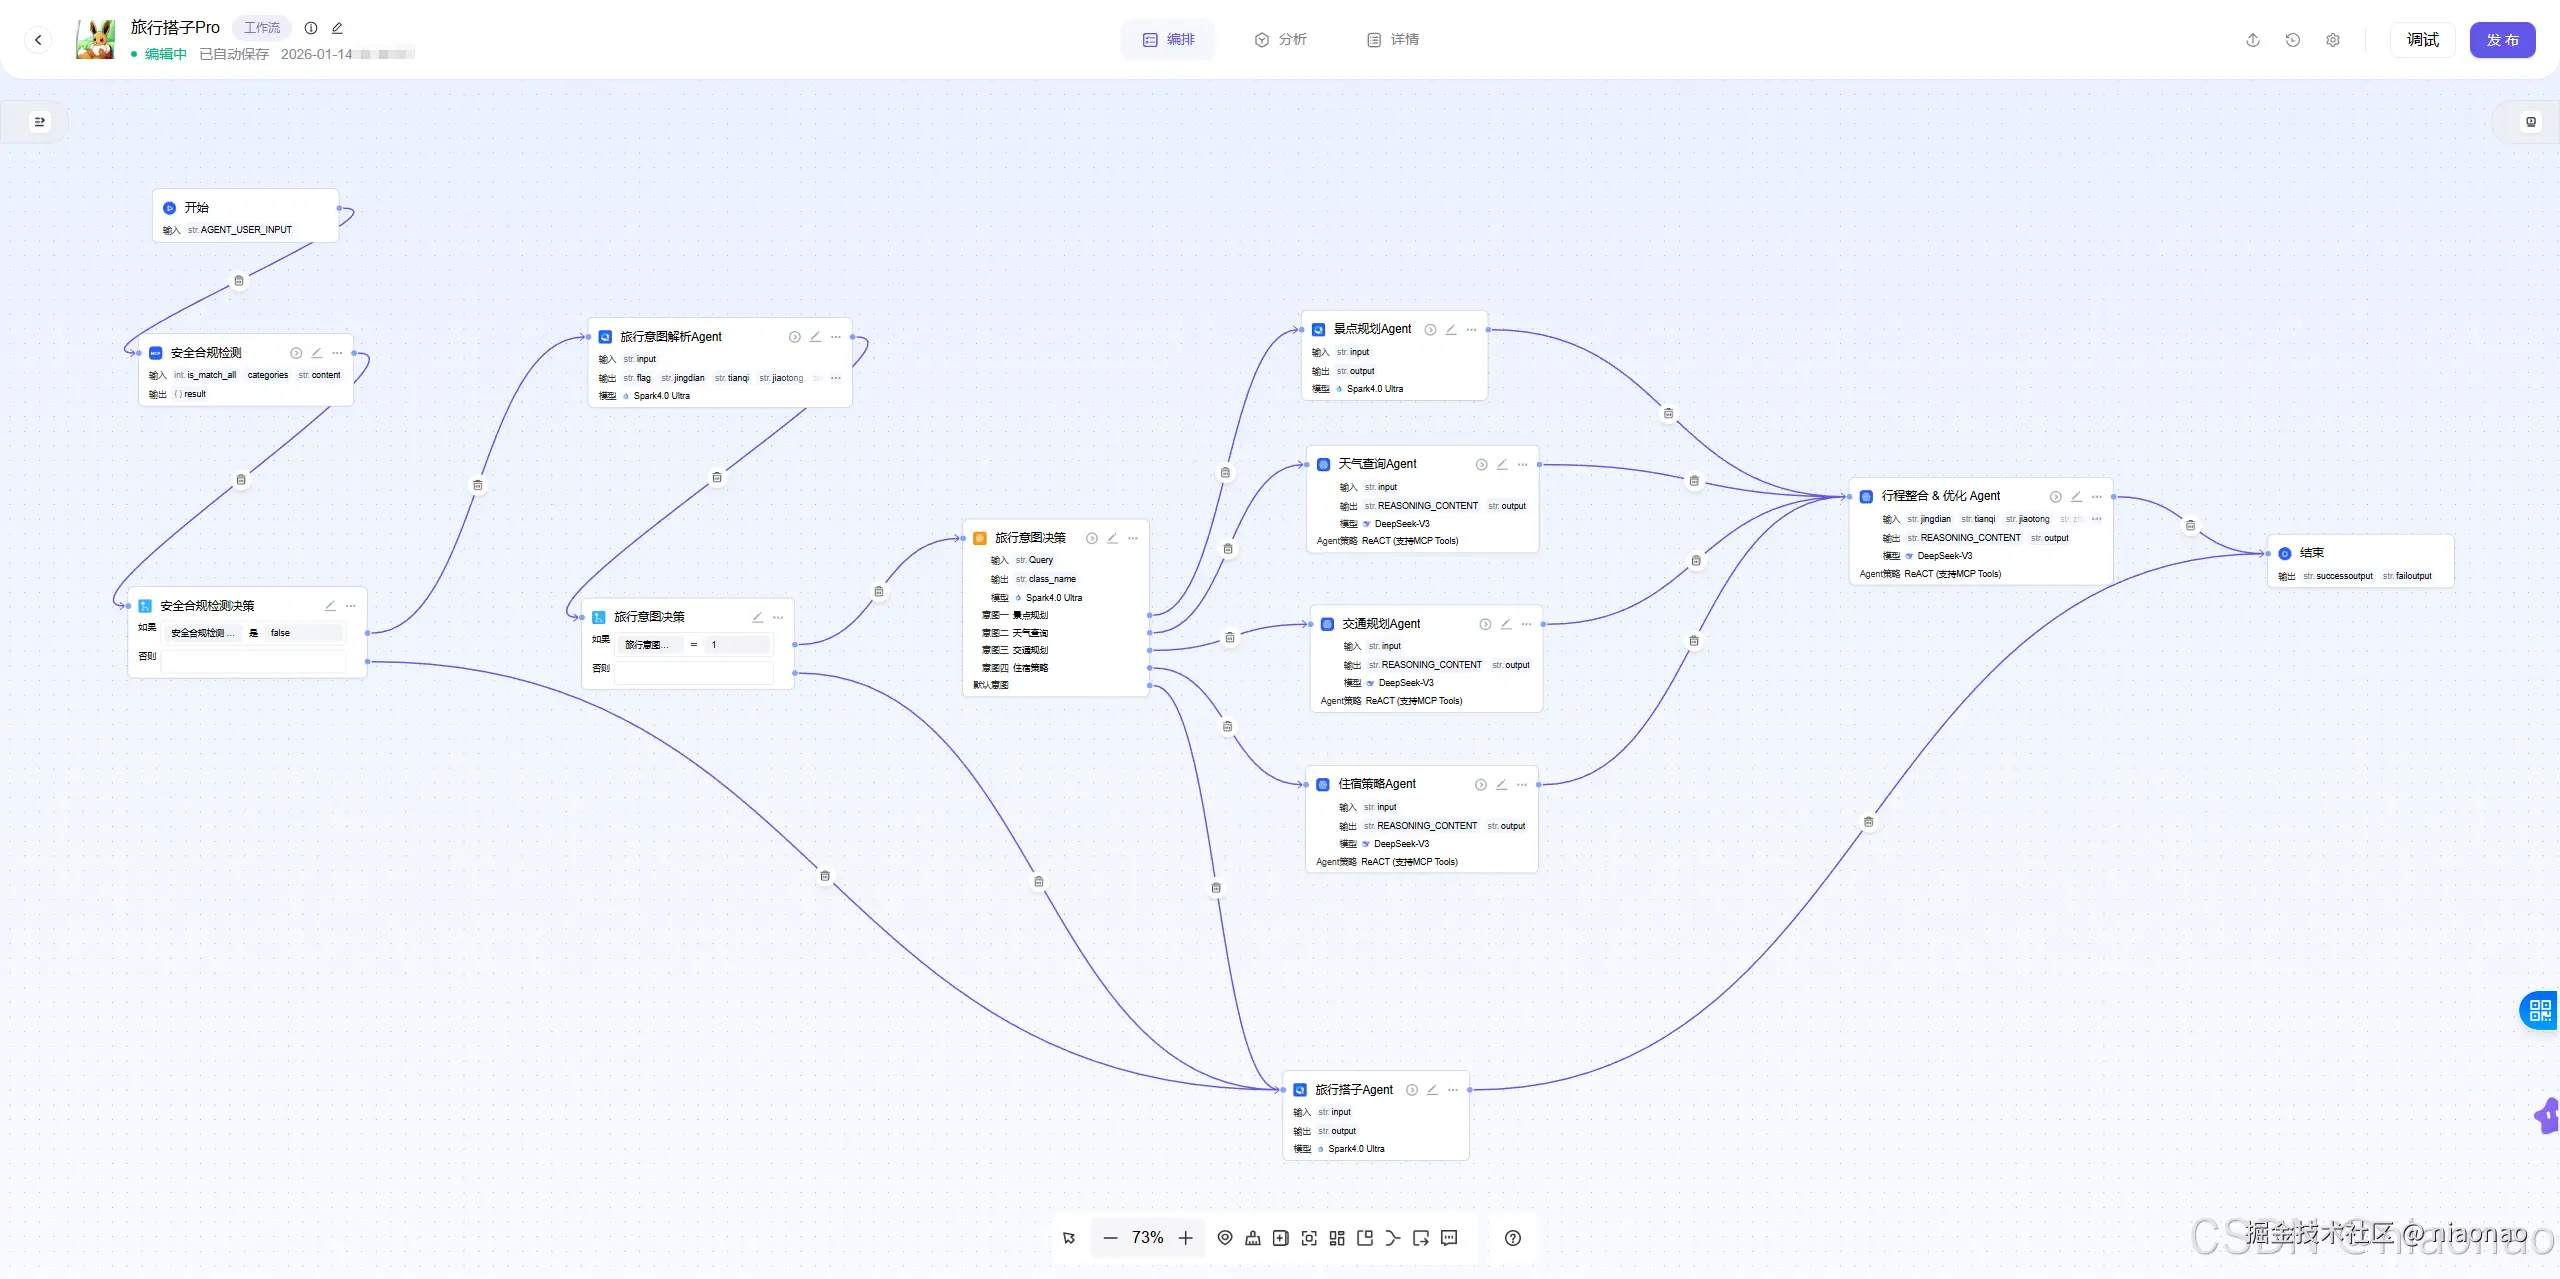This screenshot has height=1279, width=2560.
Task: Toggle the left sidebar panel collapse button
Action: click(39, 122)
